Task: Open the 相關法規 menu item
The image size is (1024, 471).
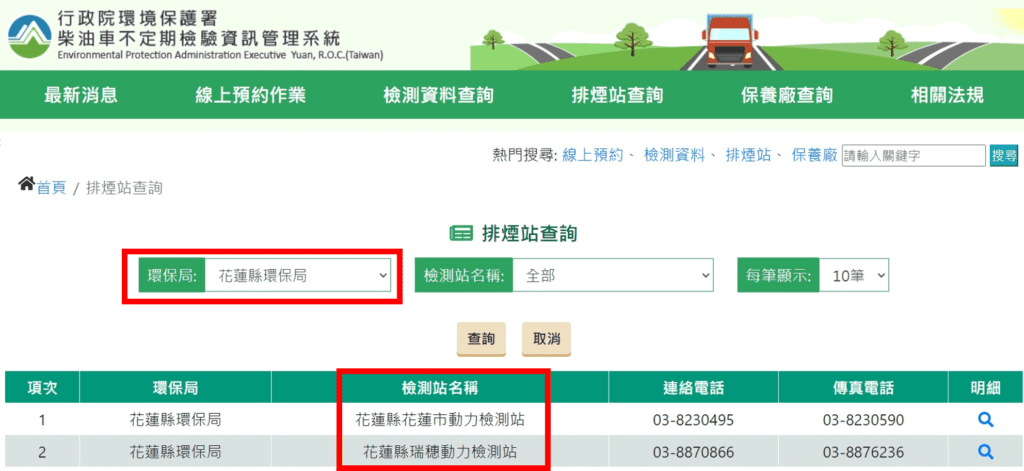Action: [x=947, y=96]
